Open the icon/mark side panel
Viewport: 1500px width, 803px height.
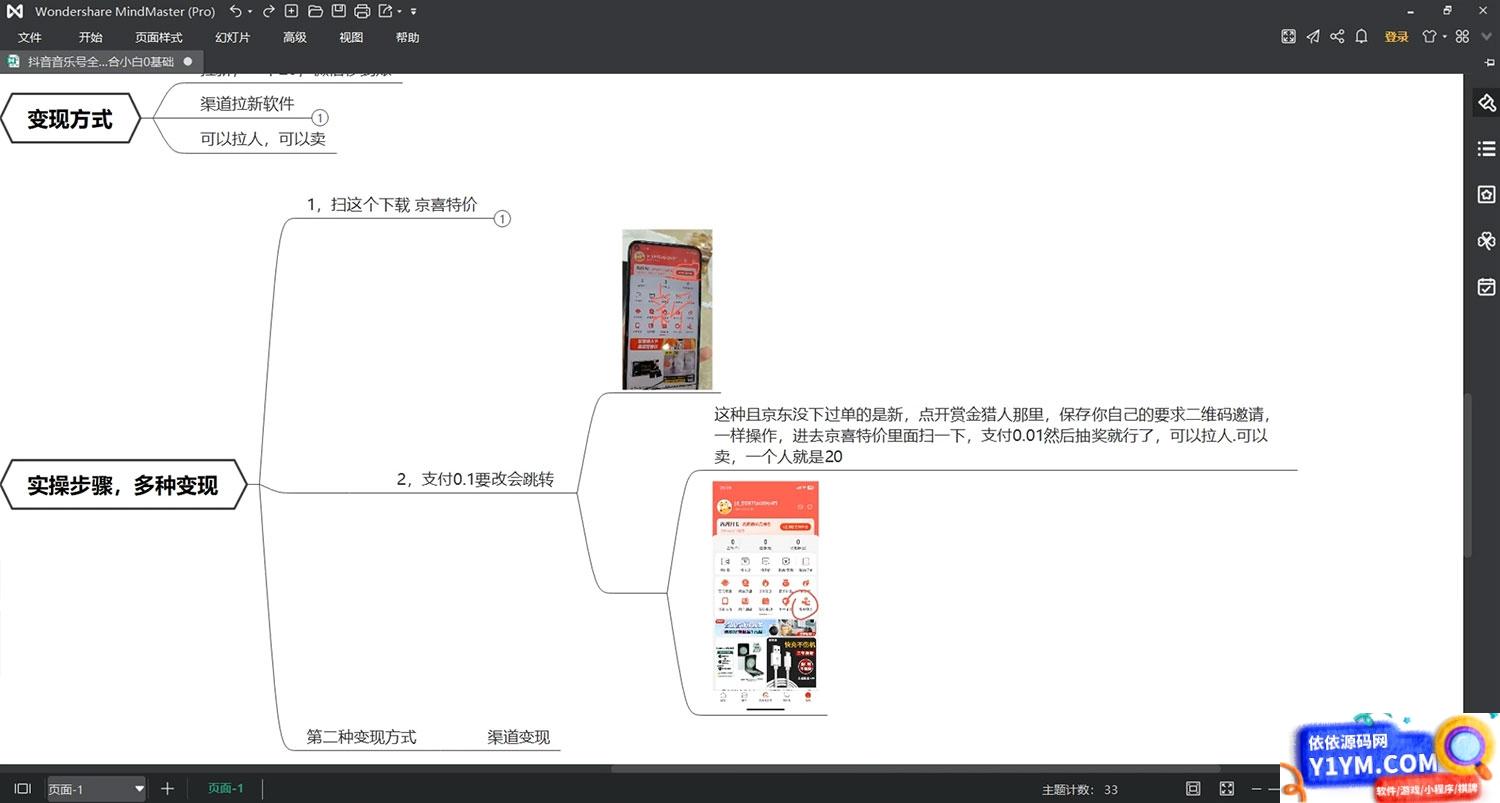point(1486,195)
